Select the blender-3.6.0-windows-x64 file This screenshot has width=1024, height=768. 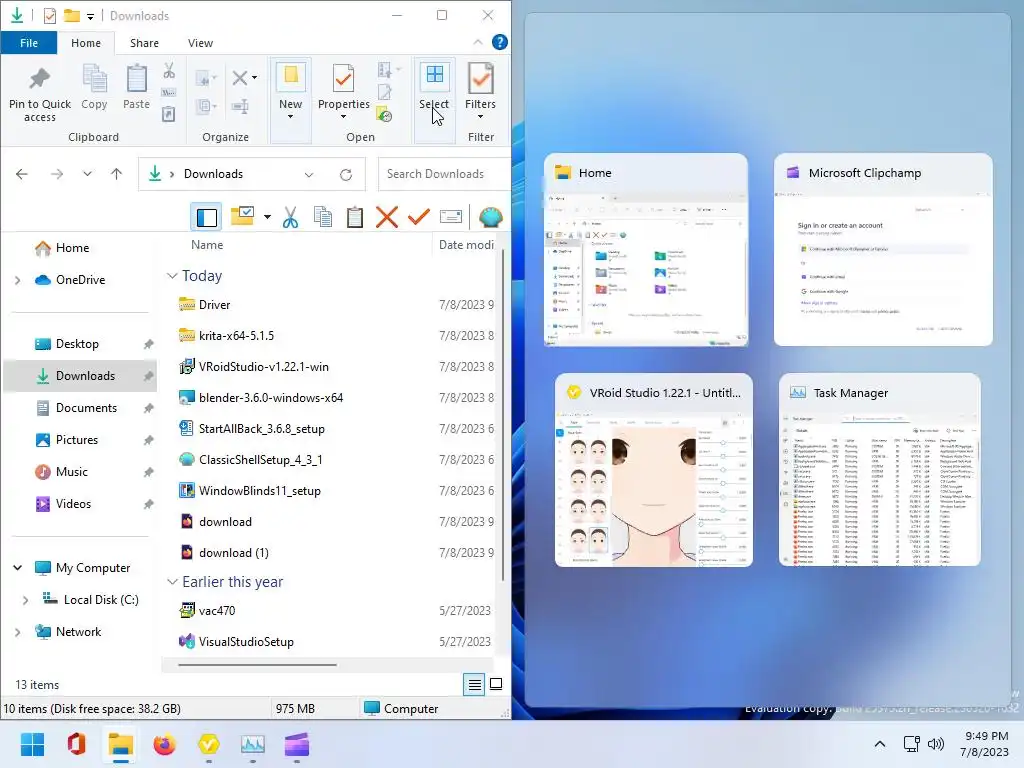point(270,398)
